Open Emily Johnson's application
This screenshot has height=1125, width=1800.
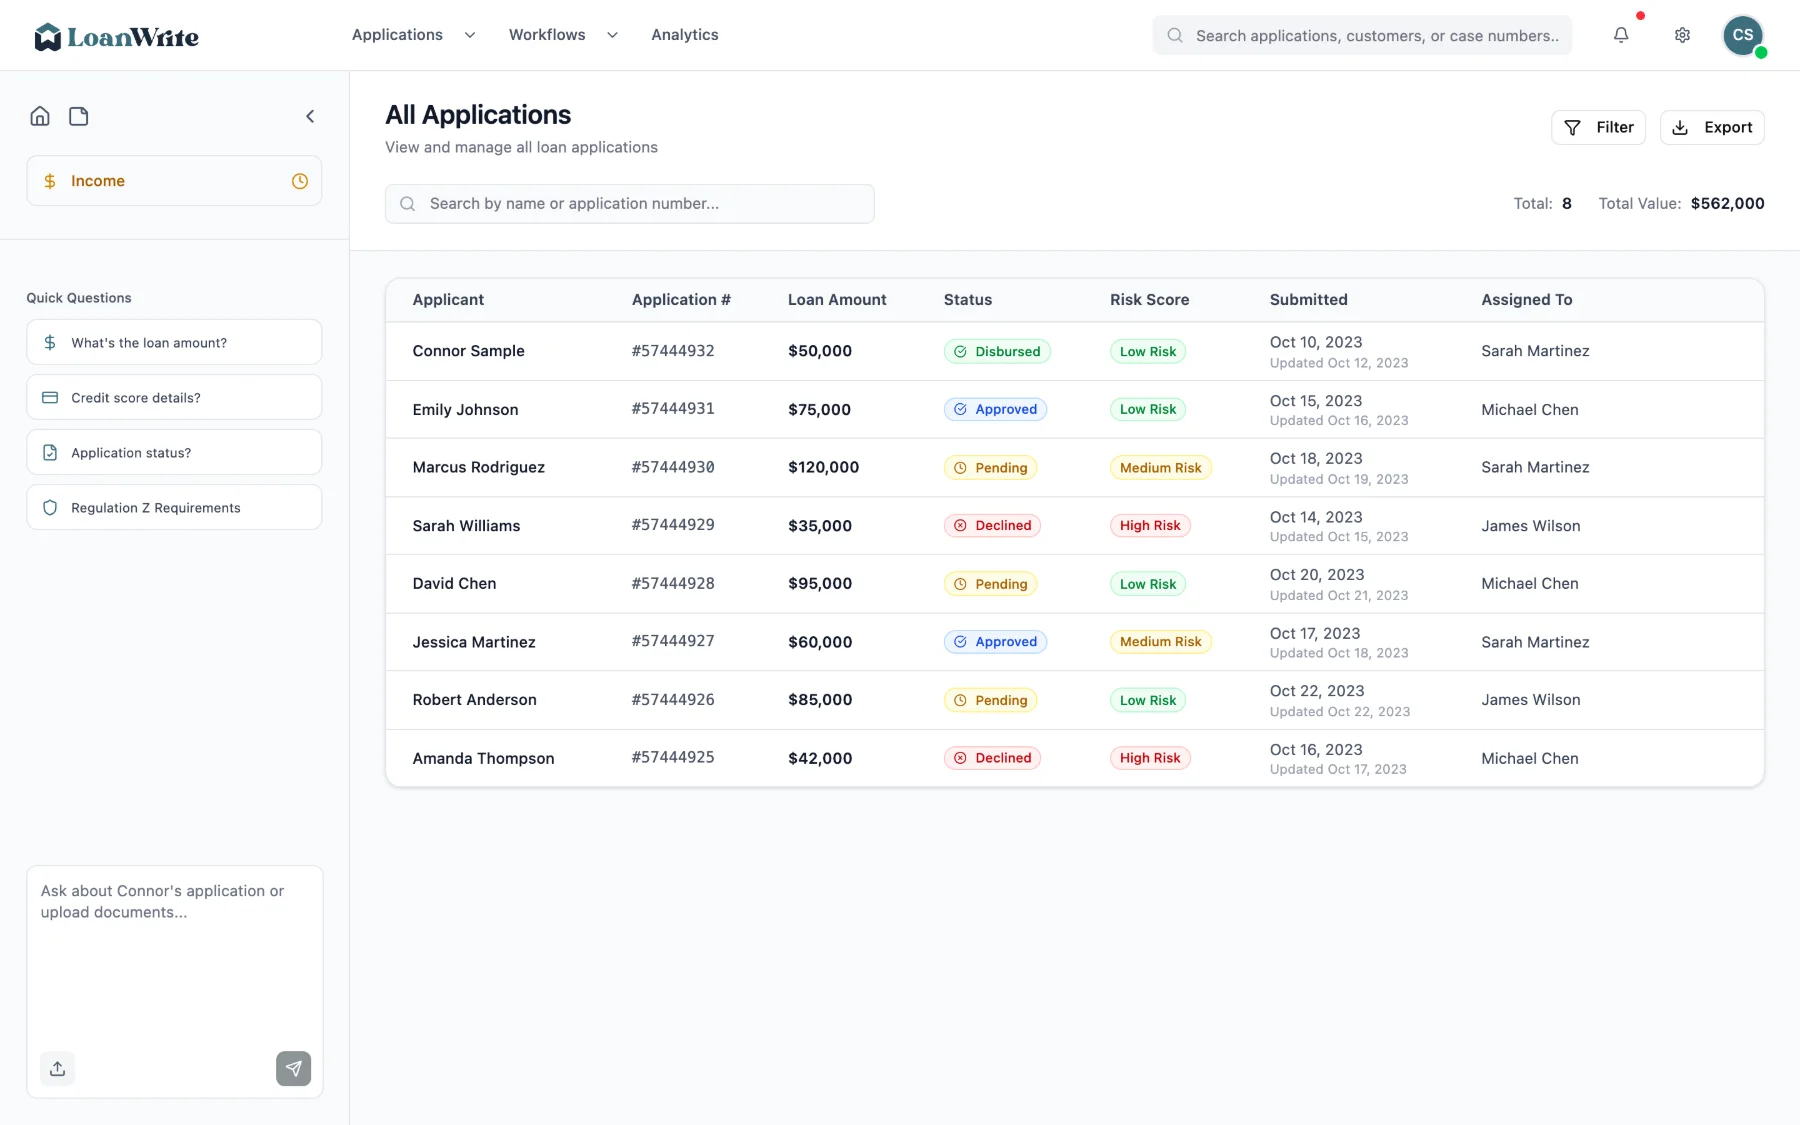(1075, 409)
